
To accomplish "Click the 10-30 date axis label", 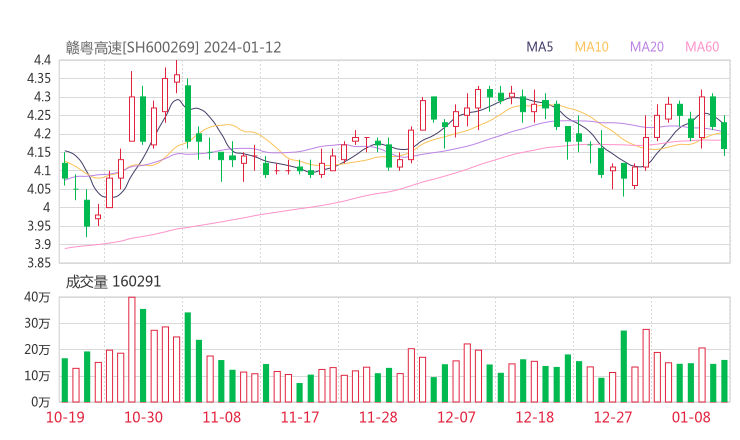I will (x=143, y=417).
